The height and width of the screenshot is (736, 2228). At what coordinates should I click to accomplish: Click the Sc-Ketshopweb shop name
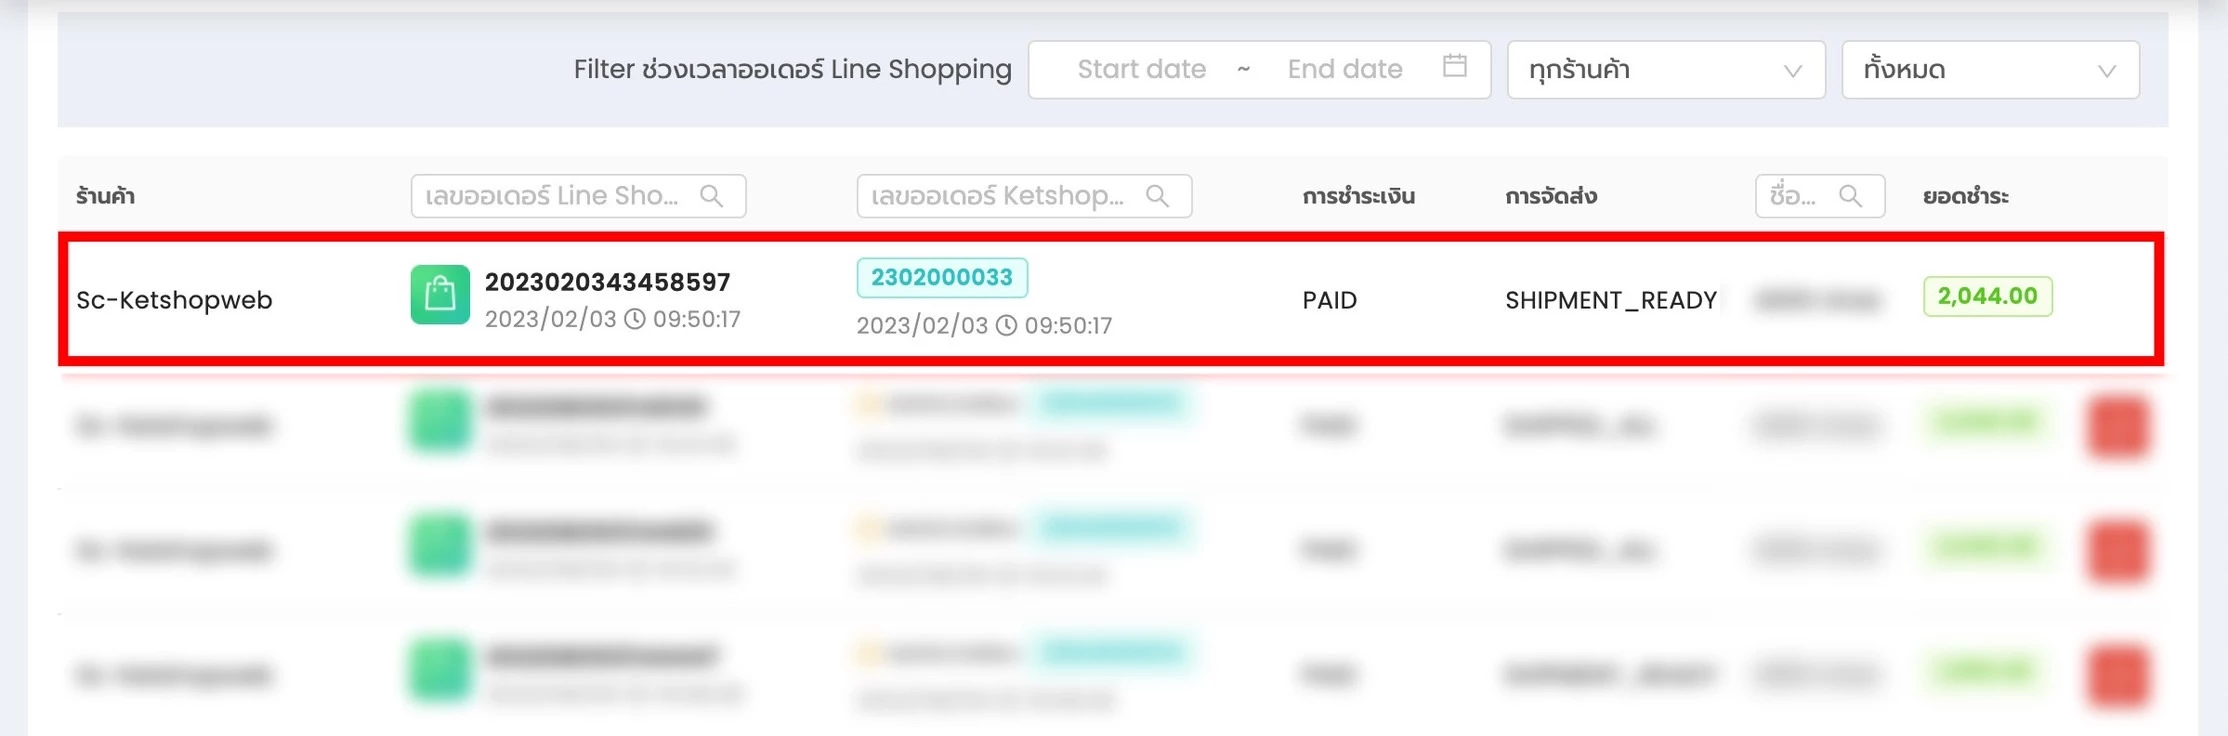coord(174,300)
